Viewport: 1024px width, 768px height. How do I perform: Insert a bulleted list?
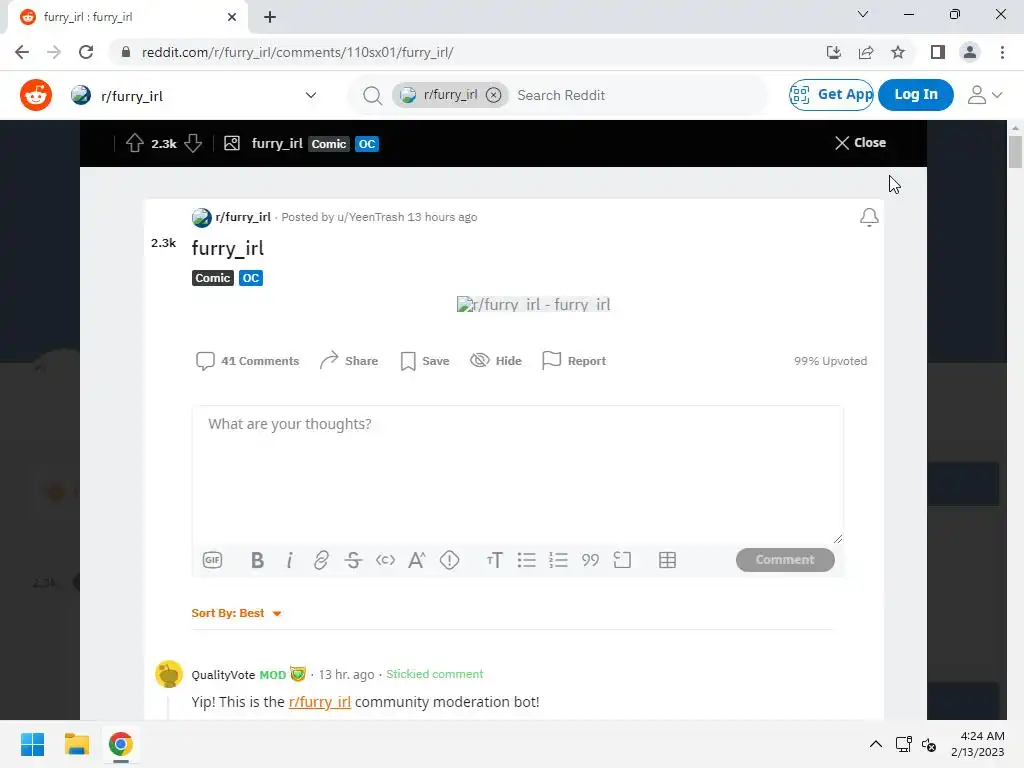(526, 560)
